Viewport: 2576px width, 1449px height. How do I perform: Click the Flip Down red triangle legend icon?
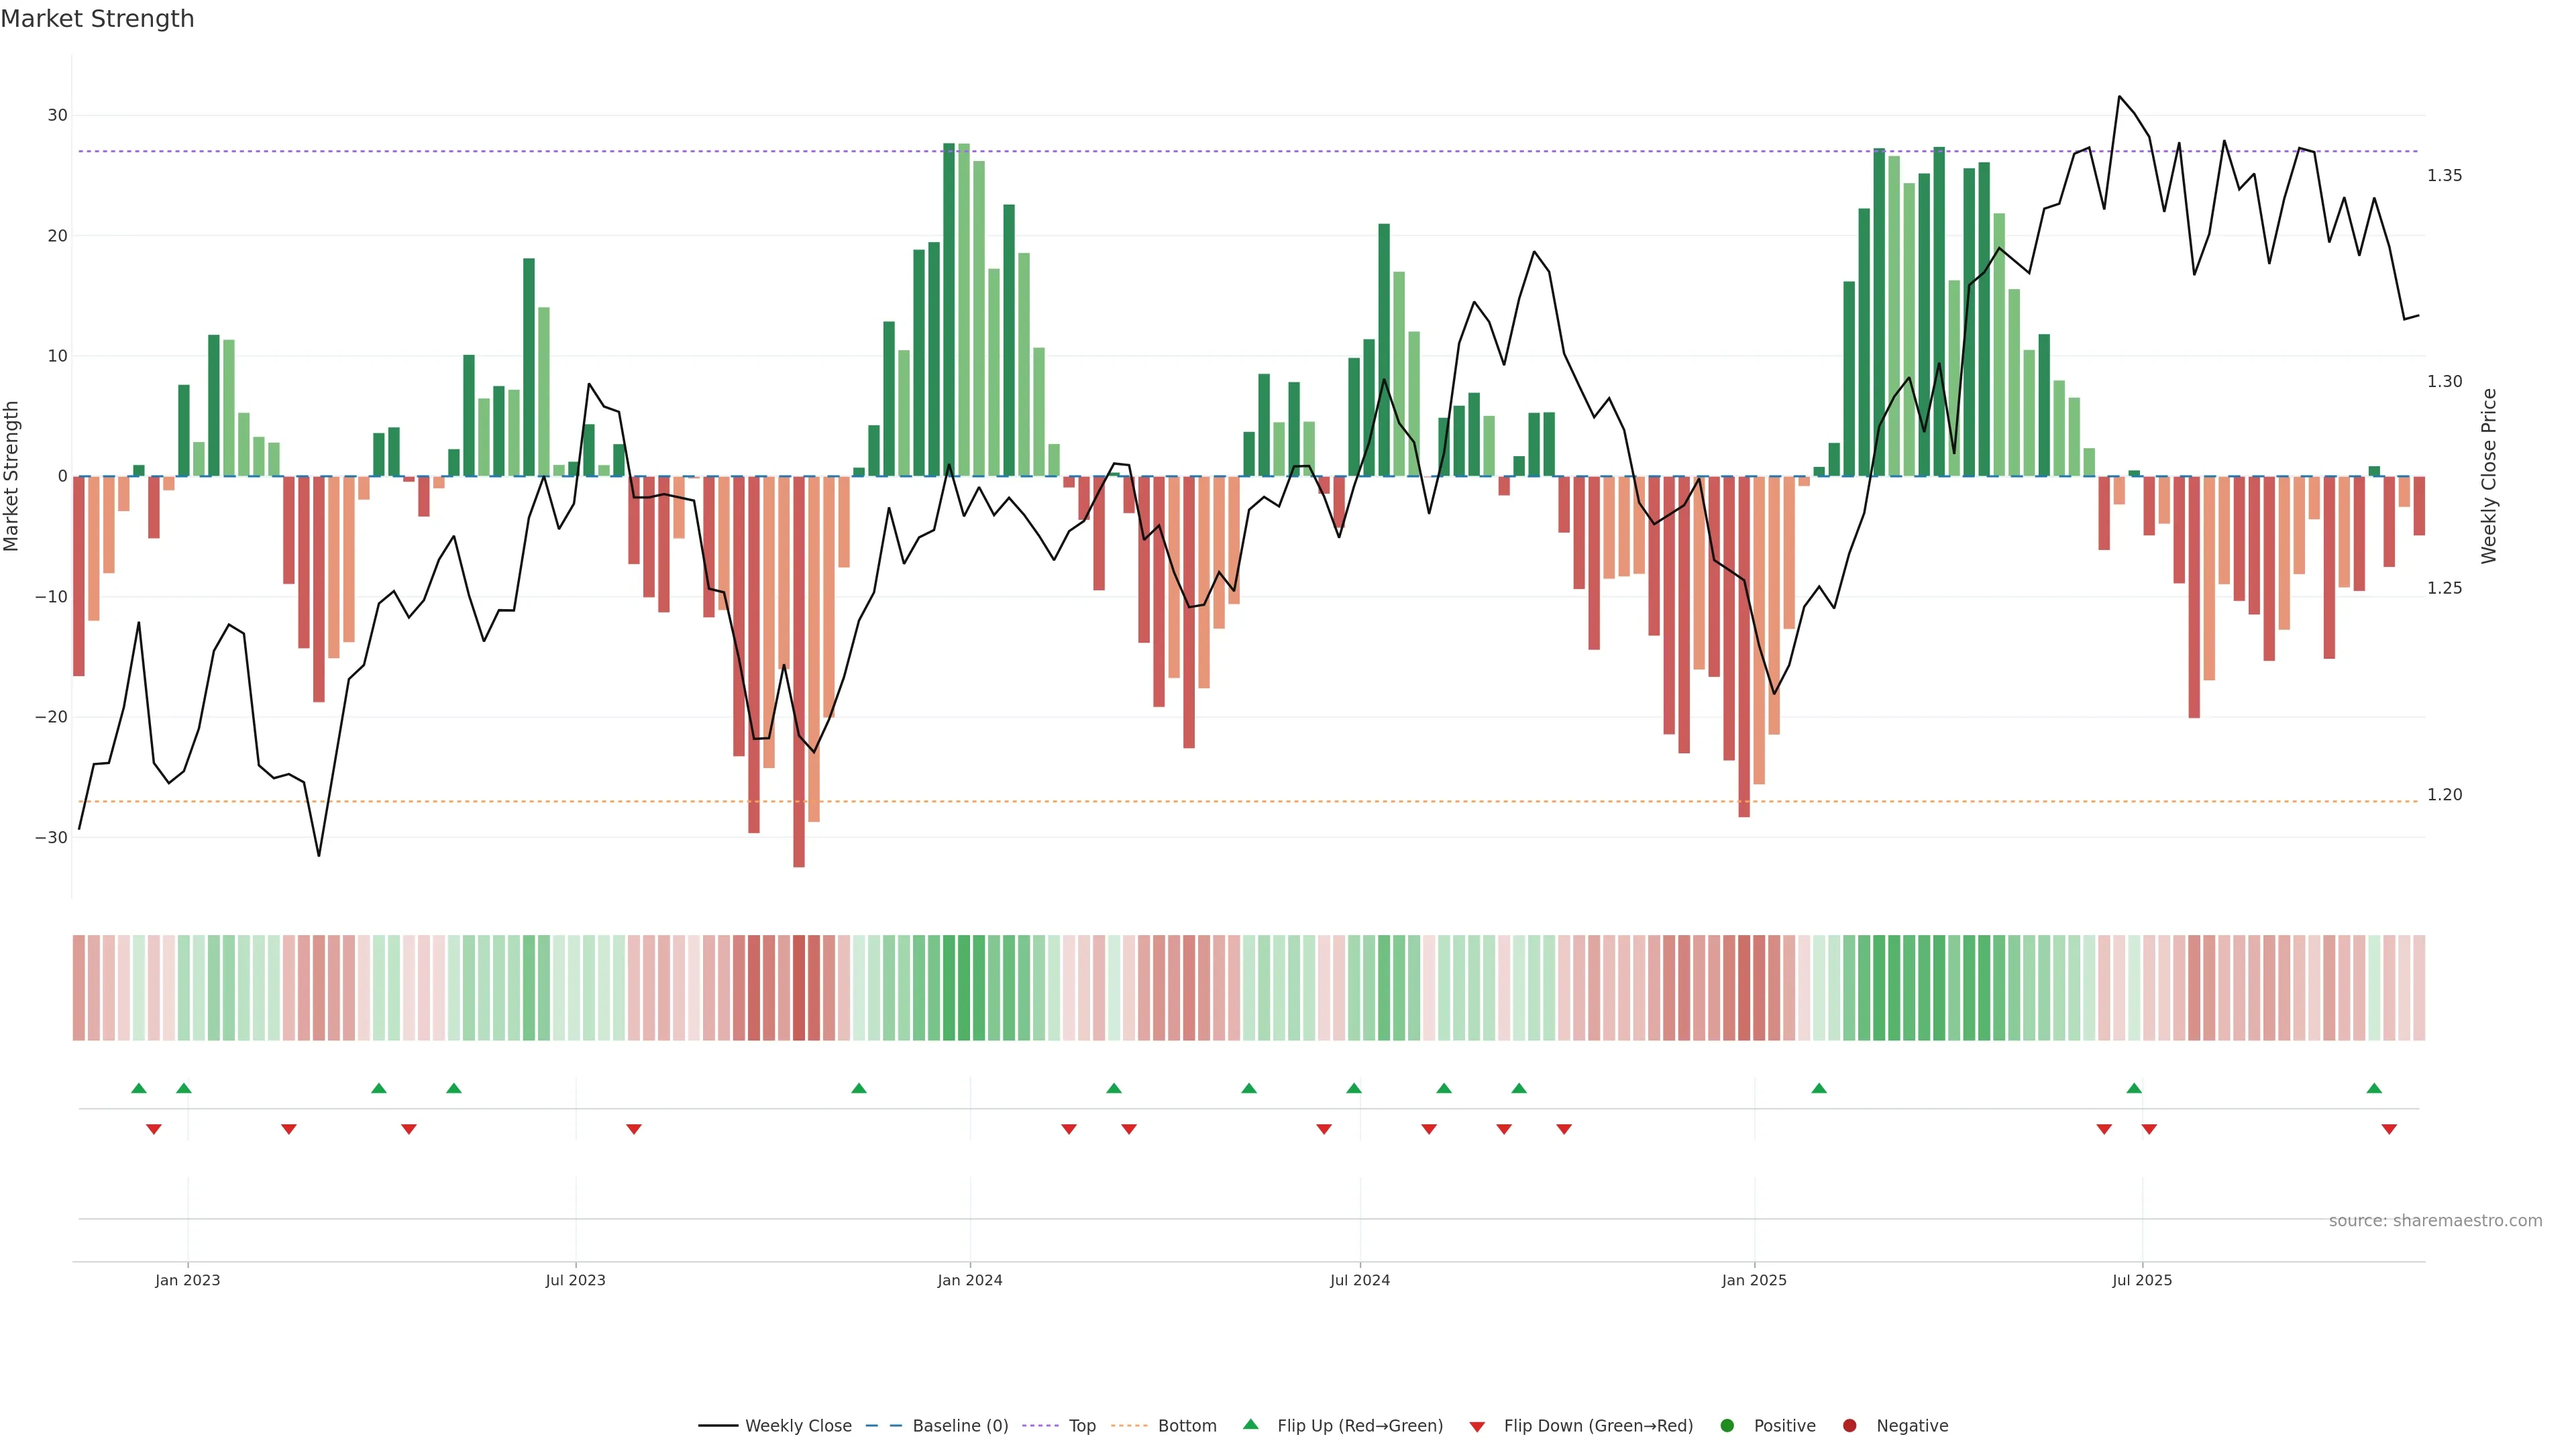pos(1477,1427)
